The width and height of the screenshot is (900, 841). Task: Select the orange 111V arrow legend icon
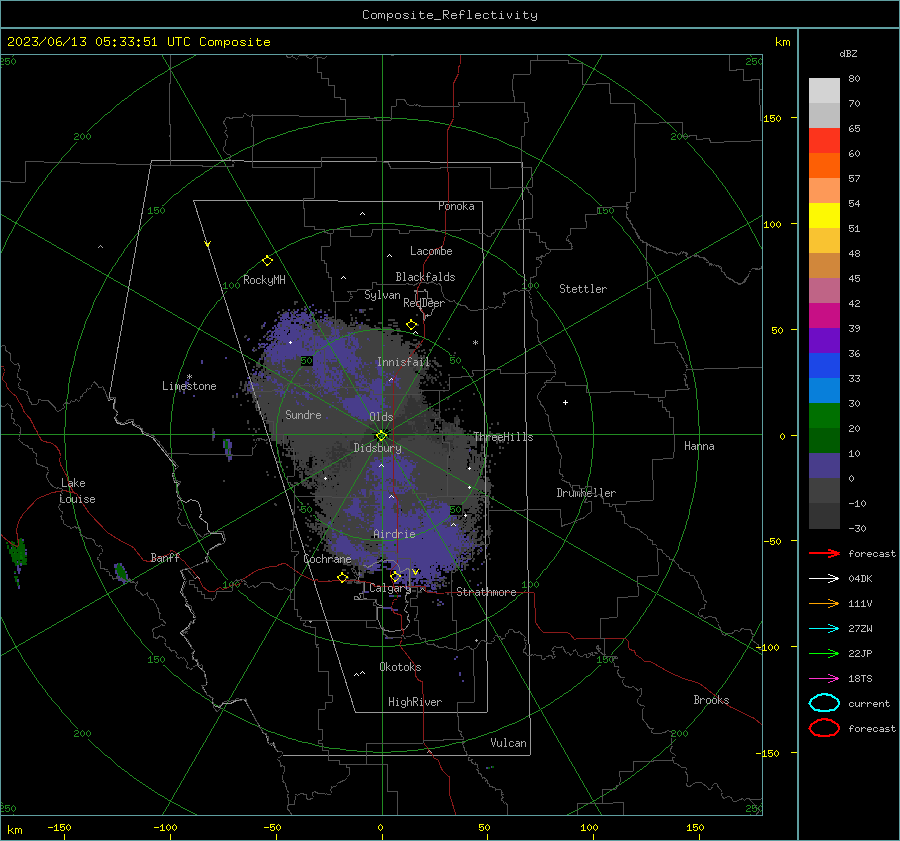(x=824, y=603)
